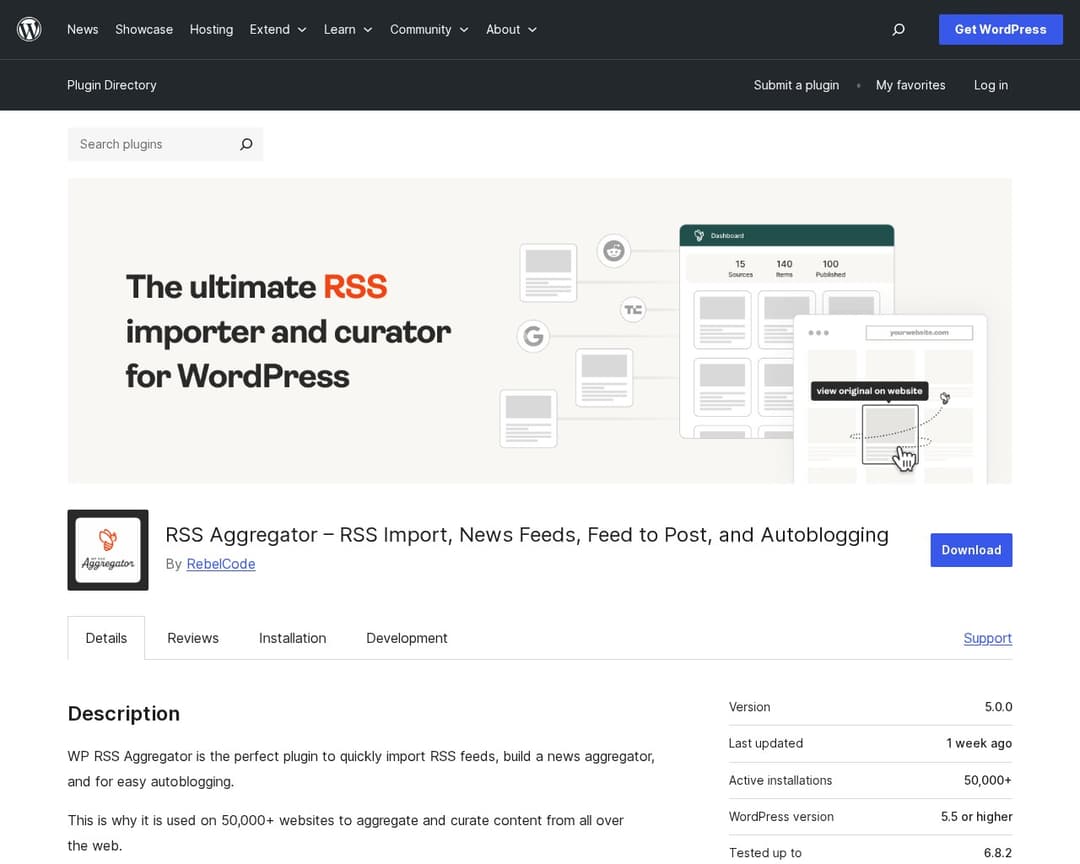Click the Get WordPress button

1000,29
